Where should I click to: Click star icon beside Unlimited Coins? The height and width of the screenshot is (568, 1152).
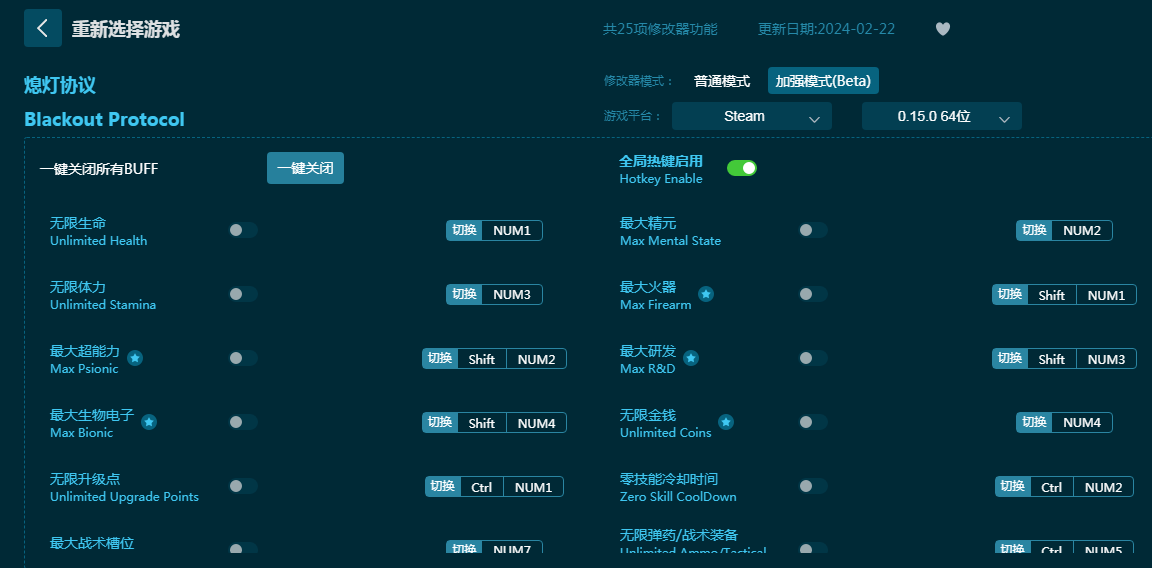coord(726,422)
